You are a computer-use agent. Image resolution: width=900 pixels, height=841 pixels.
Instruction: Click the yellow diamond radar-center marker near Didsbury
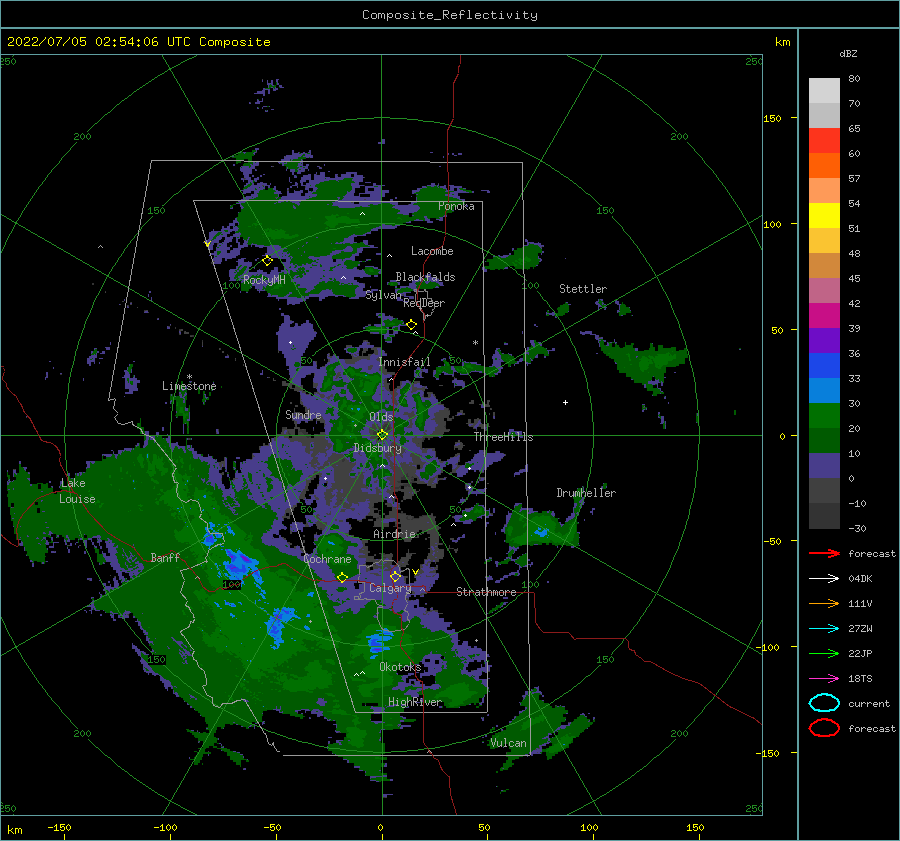[382, 435]
